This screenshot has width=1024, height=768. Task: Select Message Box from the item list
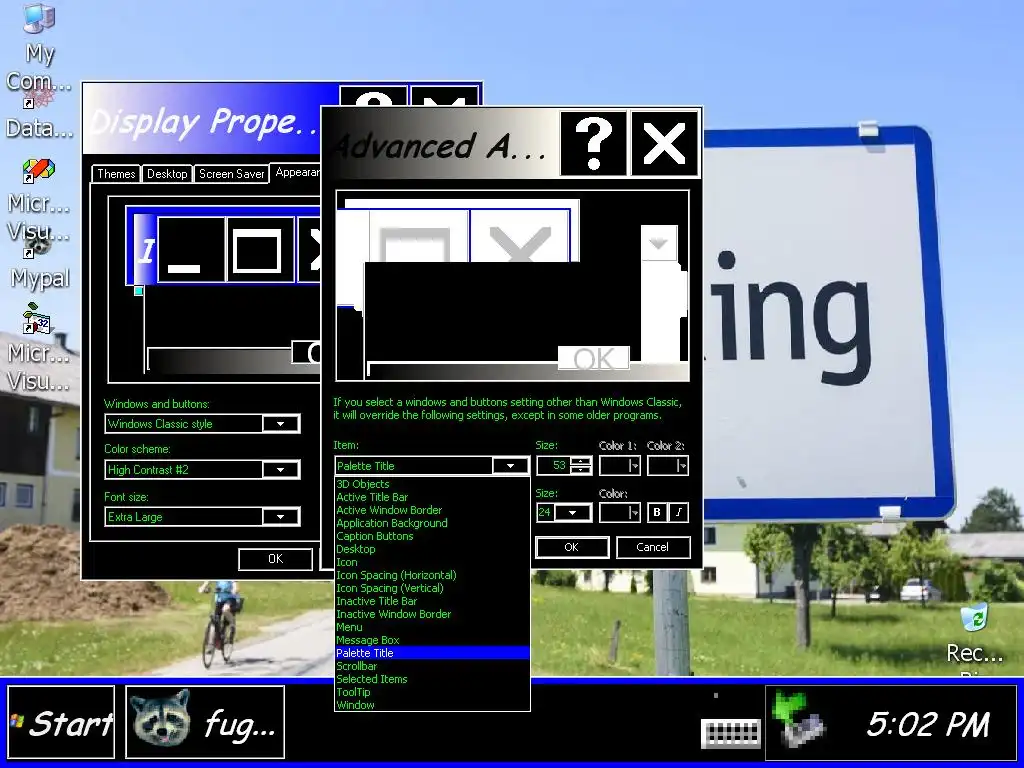432,640
